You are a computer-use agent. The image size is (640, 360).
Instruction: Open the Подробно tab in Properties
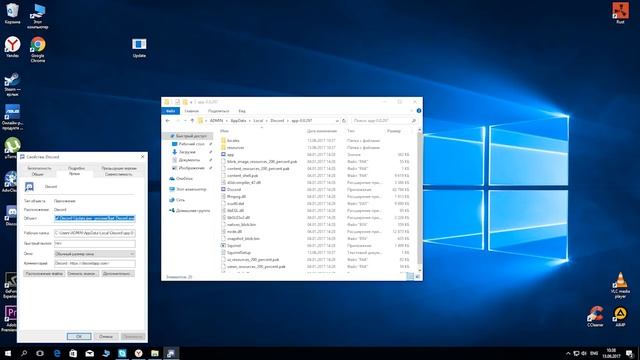76,168
